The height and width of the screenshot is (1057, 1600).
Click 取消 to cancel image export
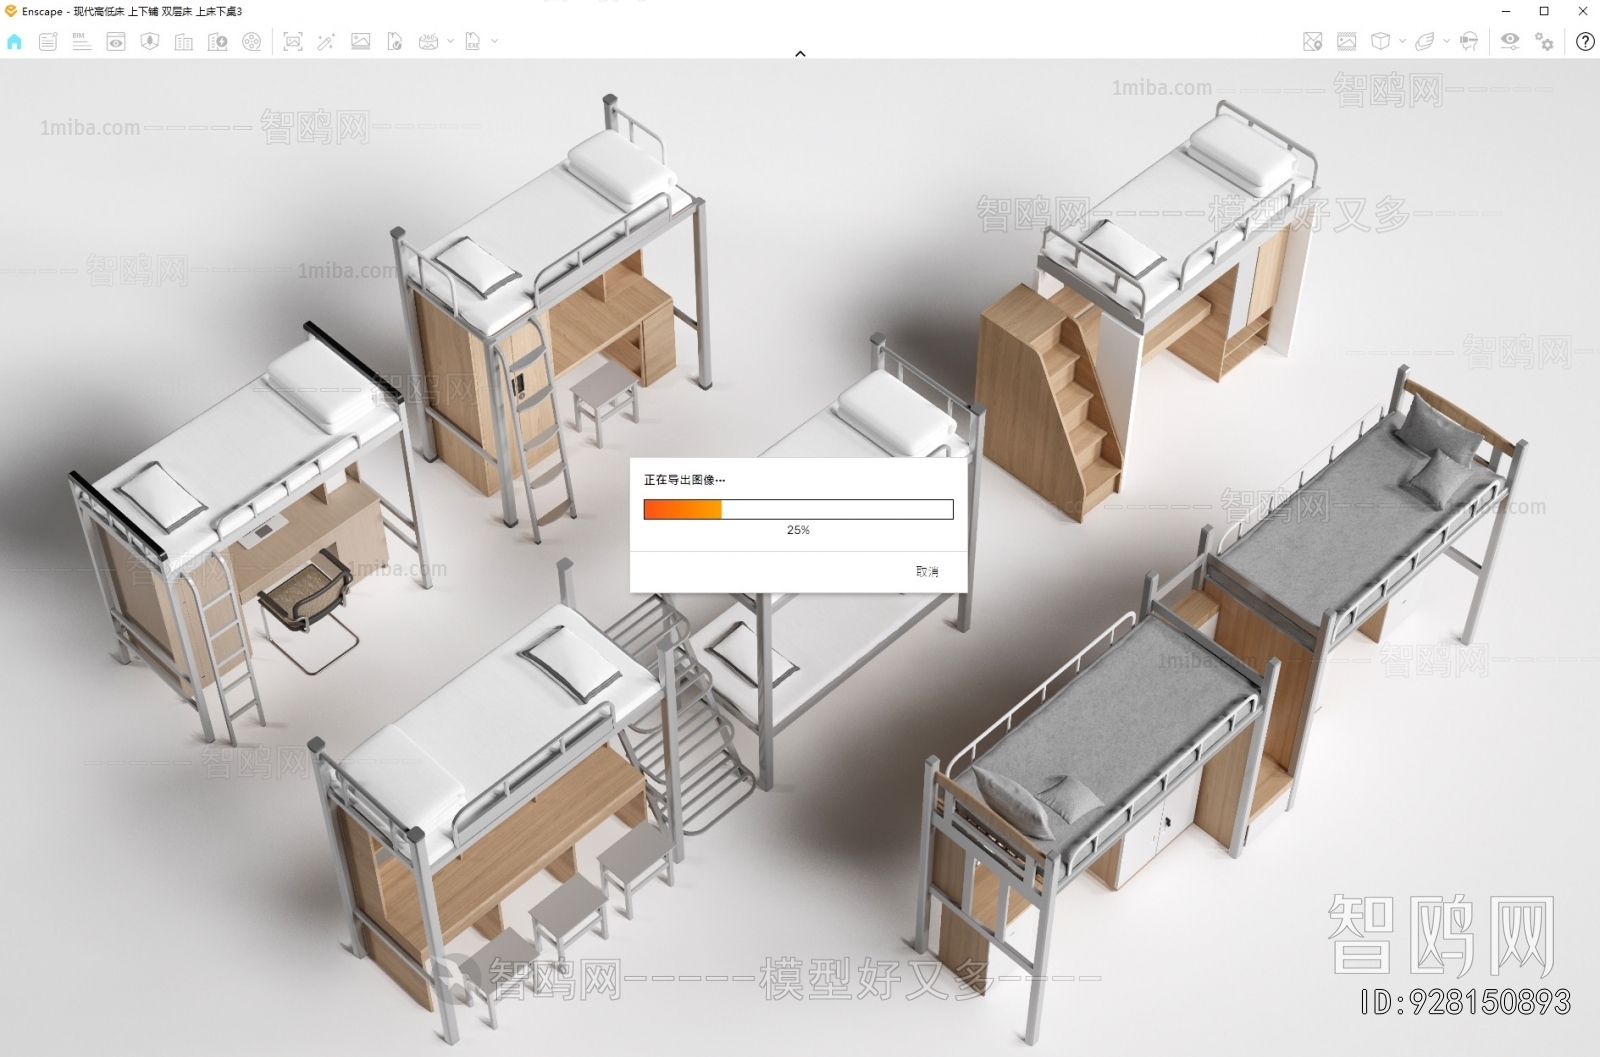click(927, 571)
